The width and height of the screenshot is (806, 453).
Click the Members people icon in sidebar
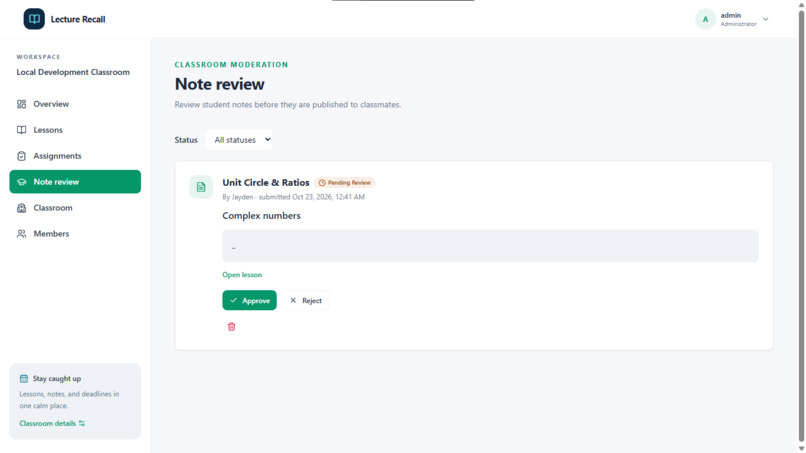[x=21, y=234]
